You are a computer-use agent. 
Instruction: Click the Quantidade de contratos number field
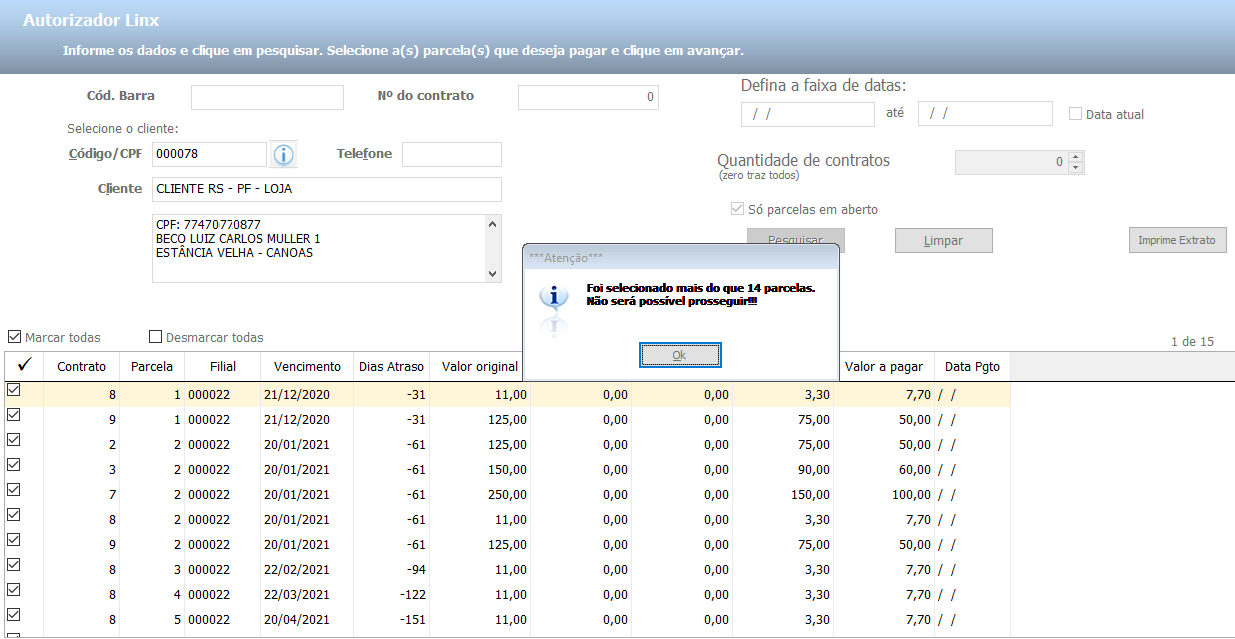click(1011, 162)
